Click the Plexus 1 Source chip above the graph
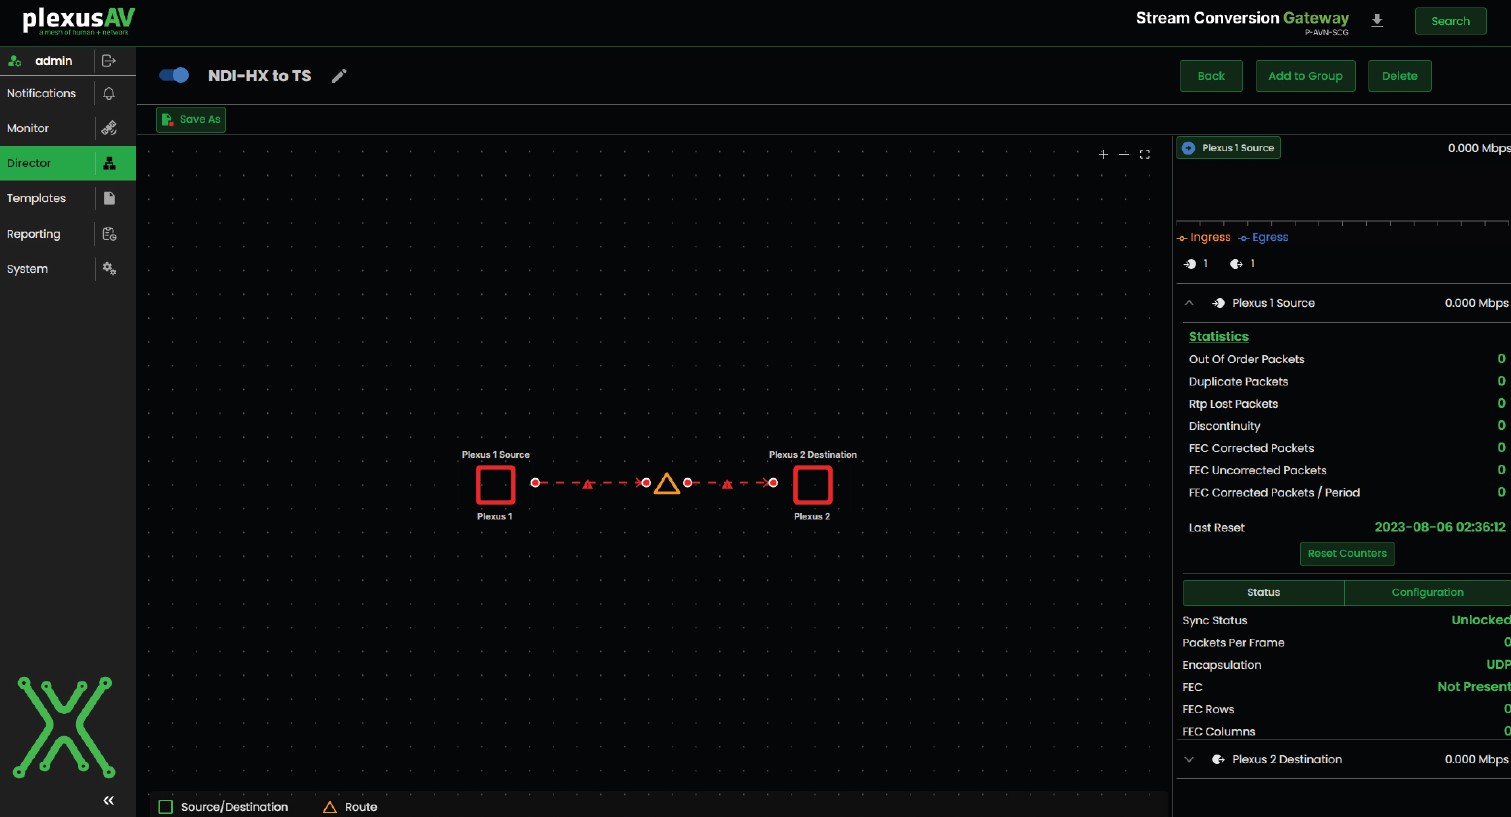The height and width of the screenshot is (817, 1511). click(1228, 148)
